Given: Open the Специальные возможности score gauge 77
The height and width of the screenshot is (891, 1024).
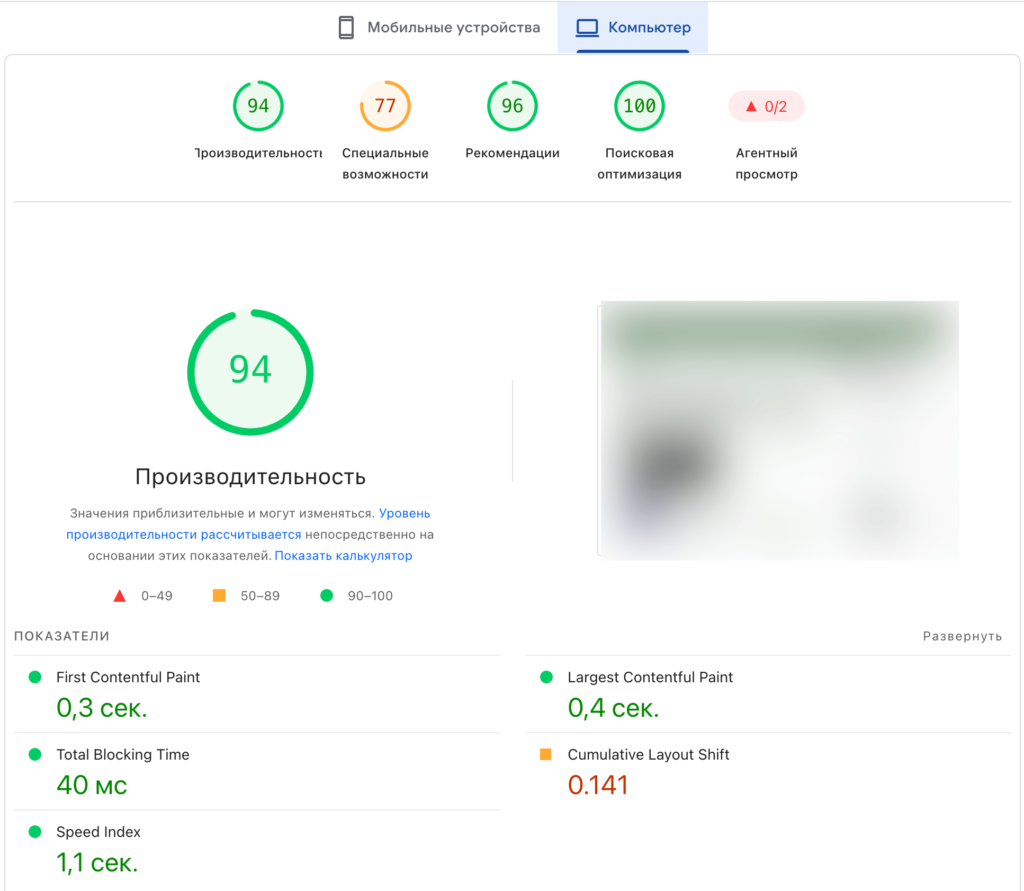Looking at the screenshot, I should (x=385, y=106).
